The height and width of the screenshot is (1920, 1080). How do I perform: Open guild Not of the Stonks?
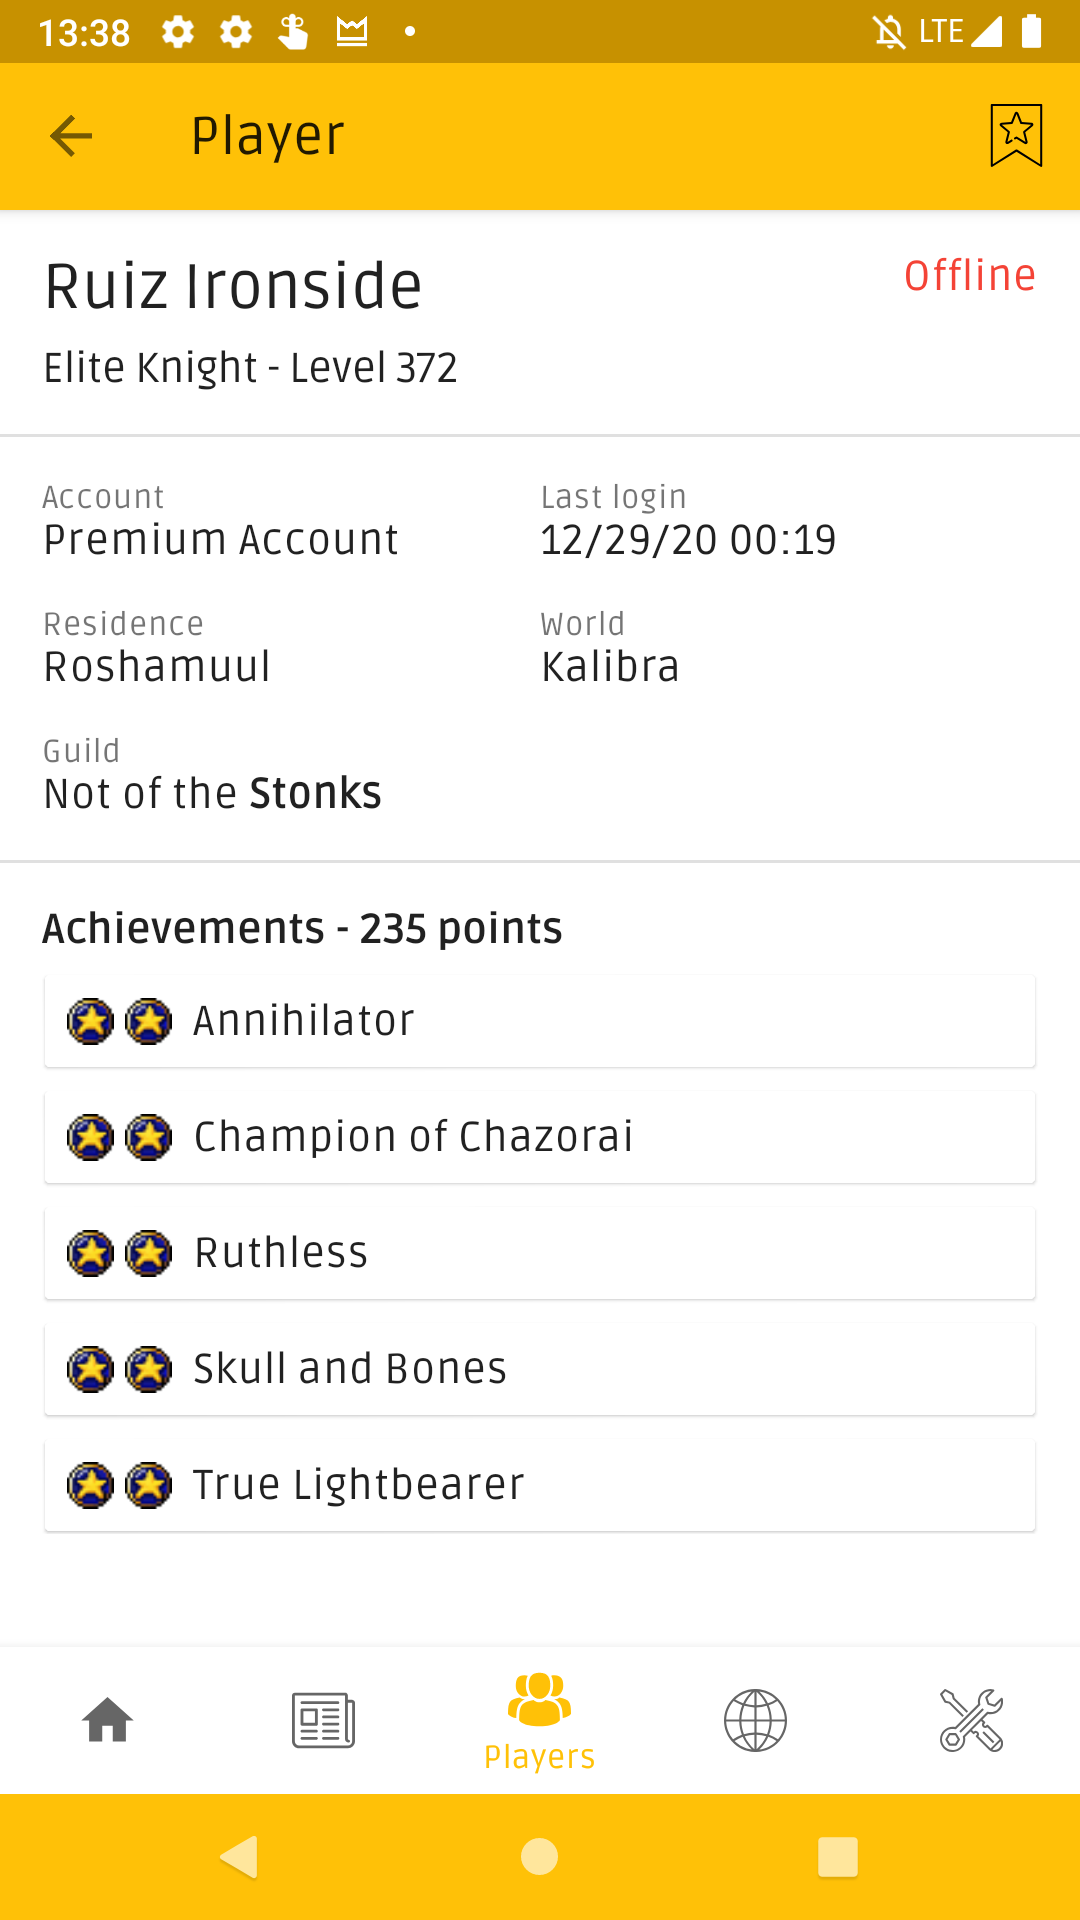213,793
